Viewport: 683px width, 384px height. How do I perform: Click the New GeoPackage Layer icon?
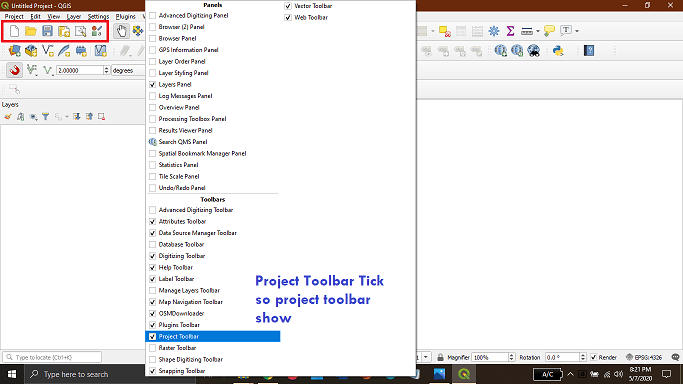(x=31, y=51)
